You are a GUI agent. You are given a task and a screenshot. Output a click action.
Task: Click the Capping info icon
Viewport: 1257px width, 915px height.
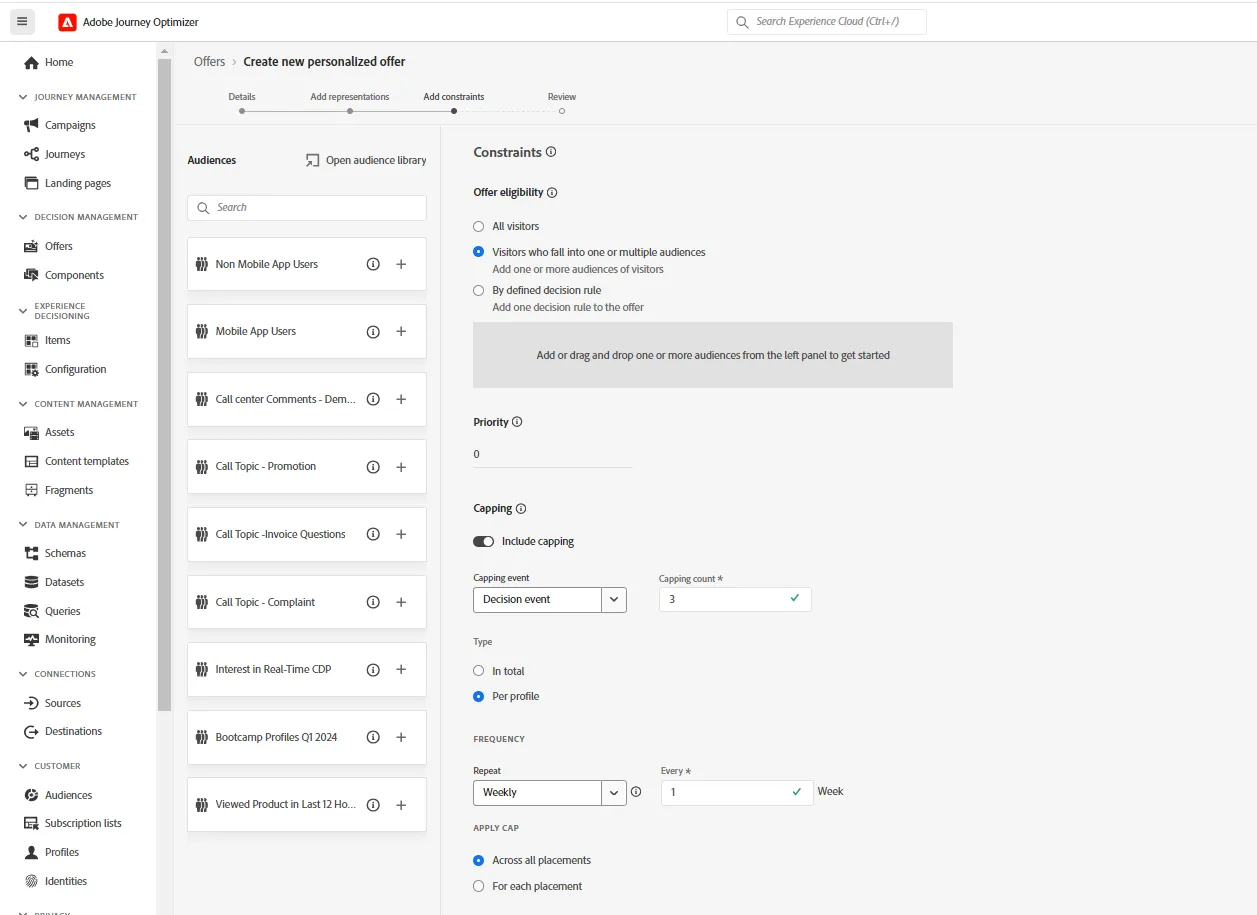point(521,509)
